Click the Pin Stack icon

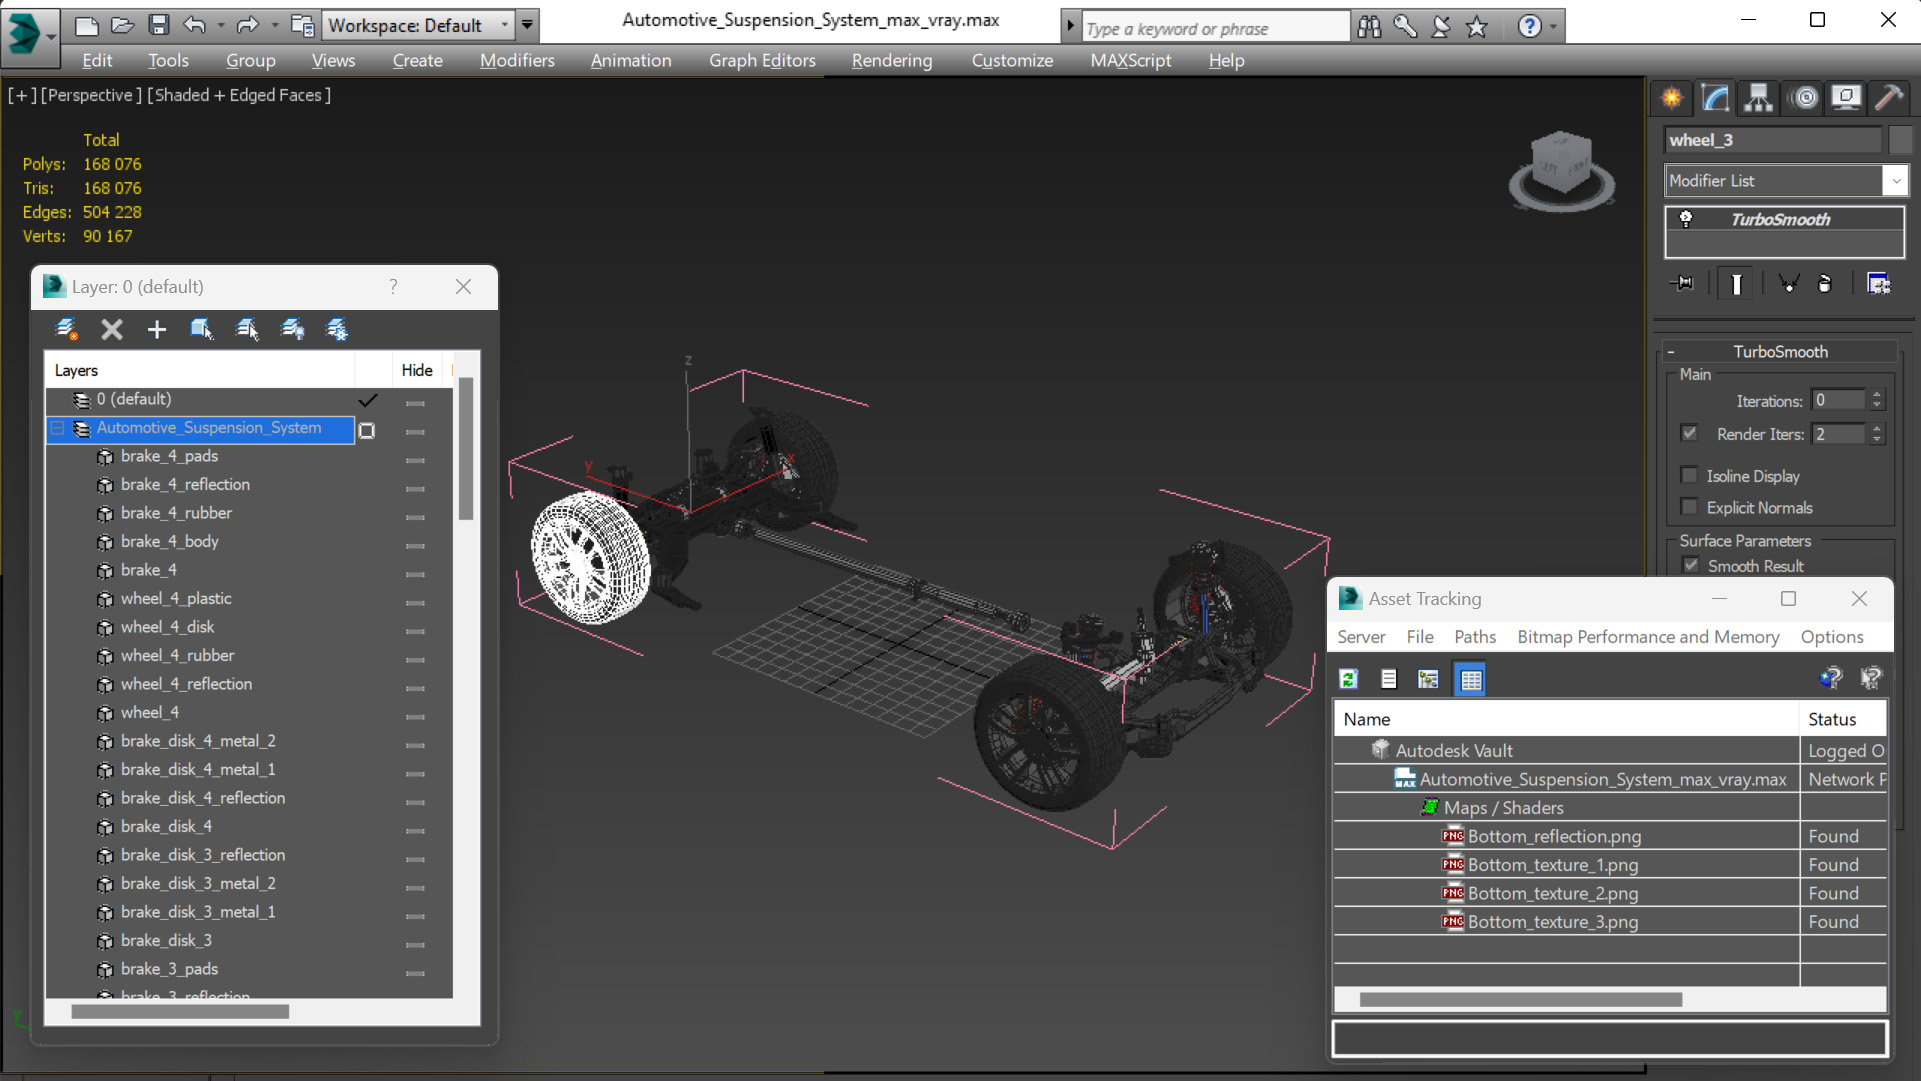tap(1683, 284)
